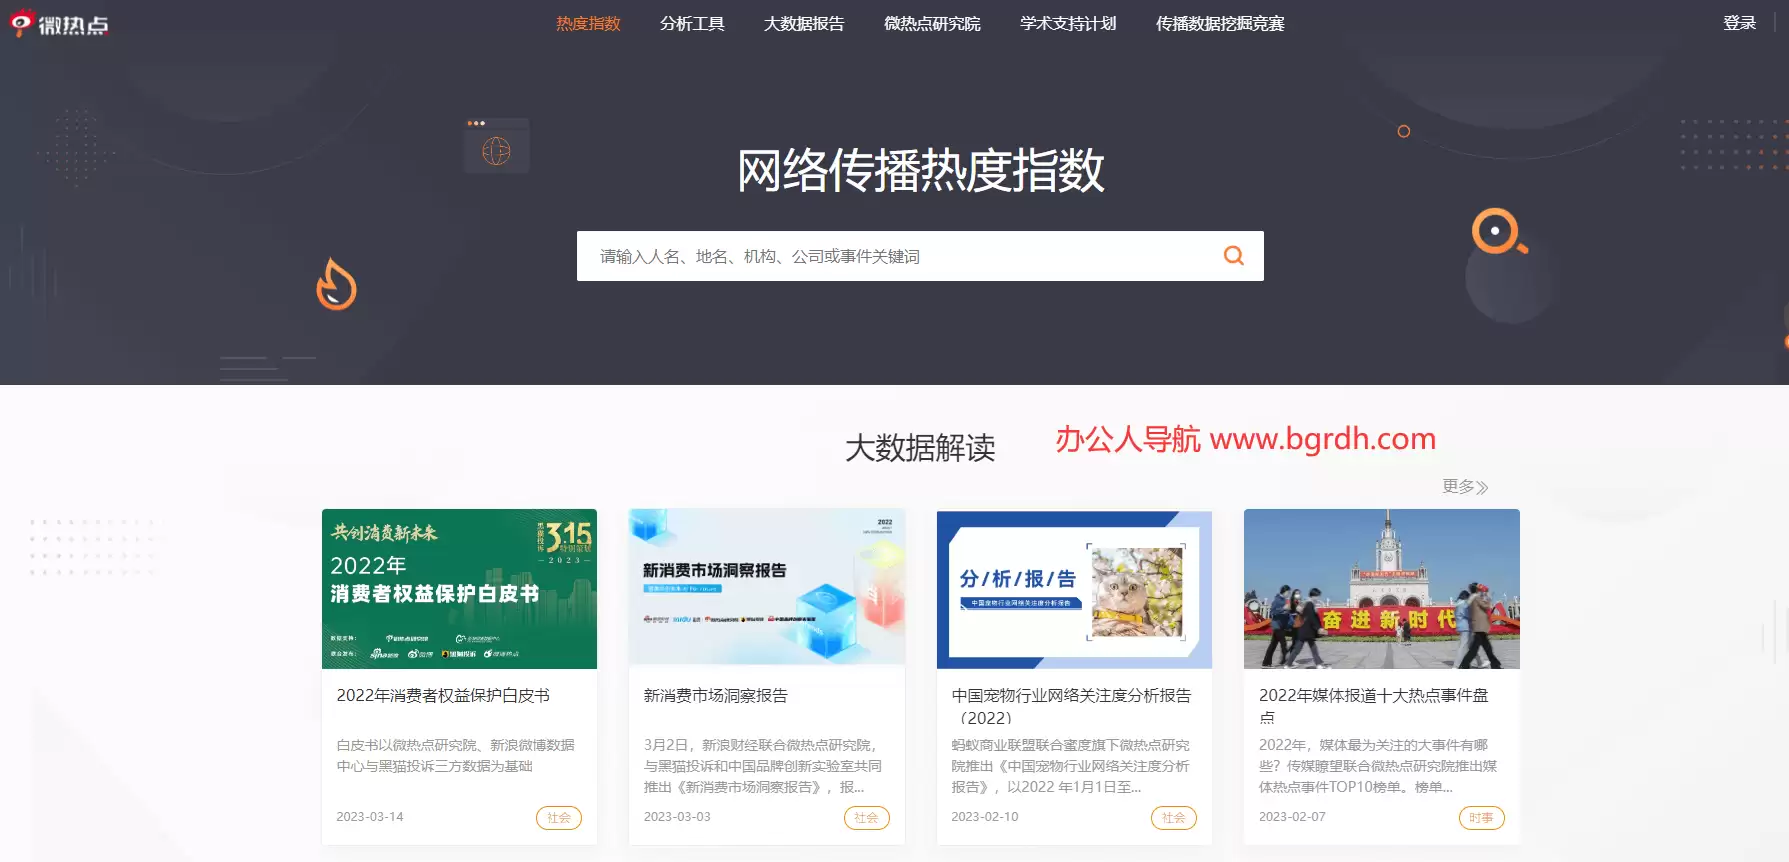This screenshot has width=1789, height=862.
Task: Open the 学术支持计划 menu item
Action: (1068, 23)
